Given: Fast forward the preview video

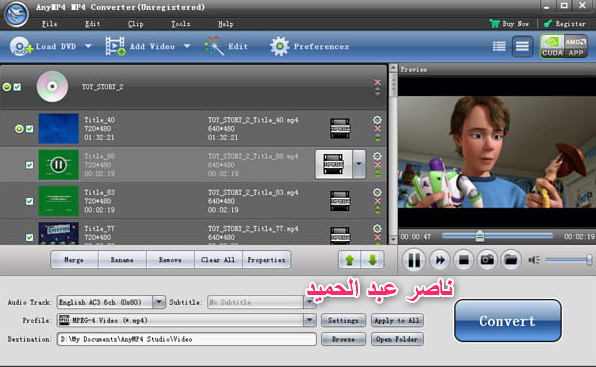Looking at the screenshot, I should 440,260.
